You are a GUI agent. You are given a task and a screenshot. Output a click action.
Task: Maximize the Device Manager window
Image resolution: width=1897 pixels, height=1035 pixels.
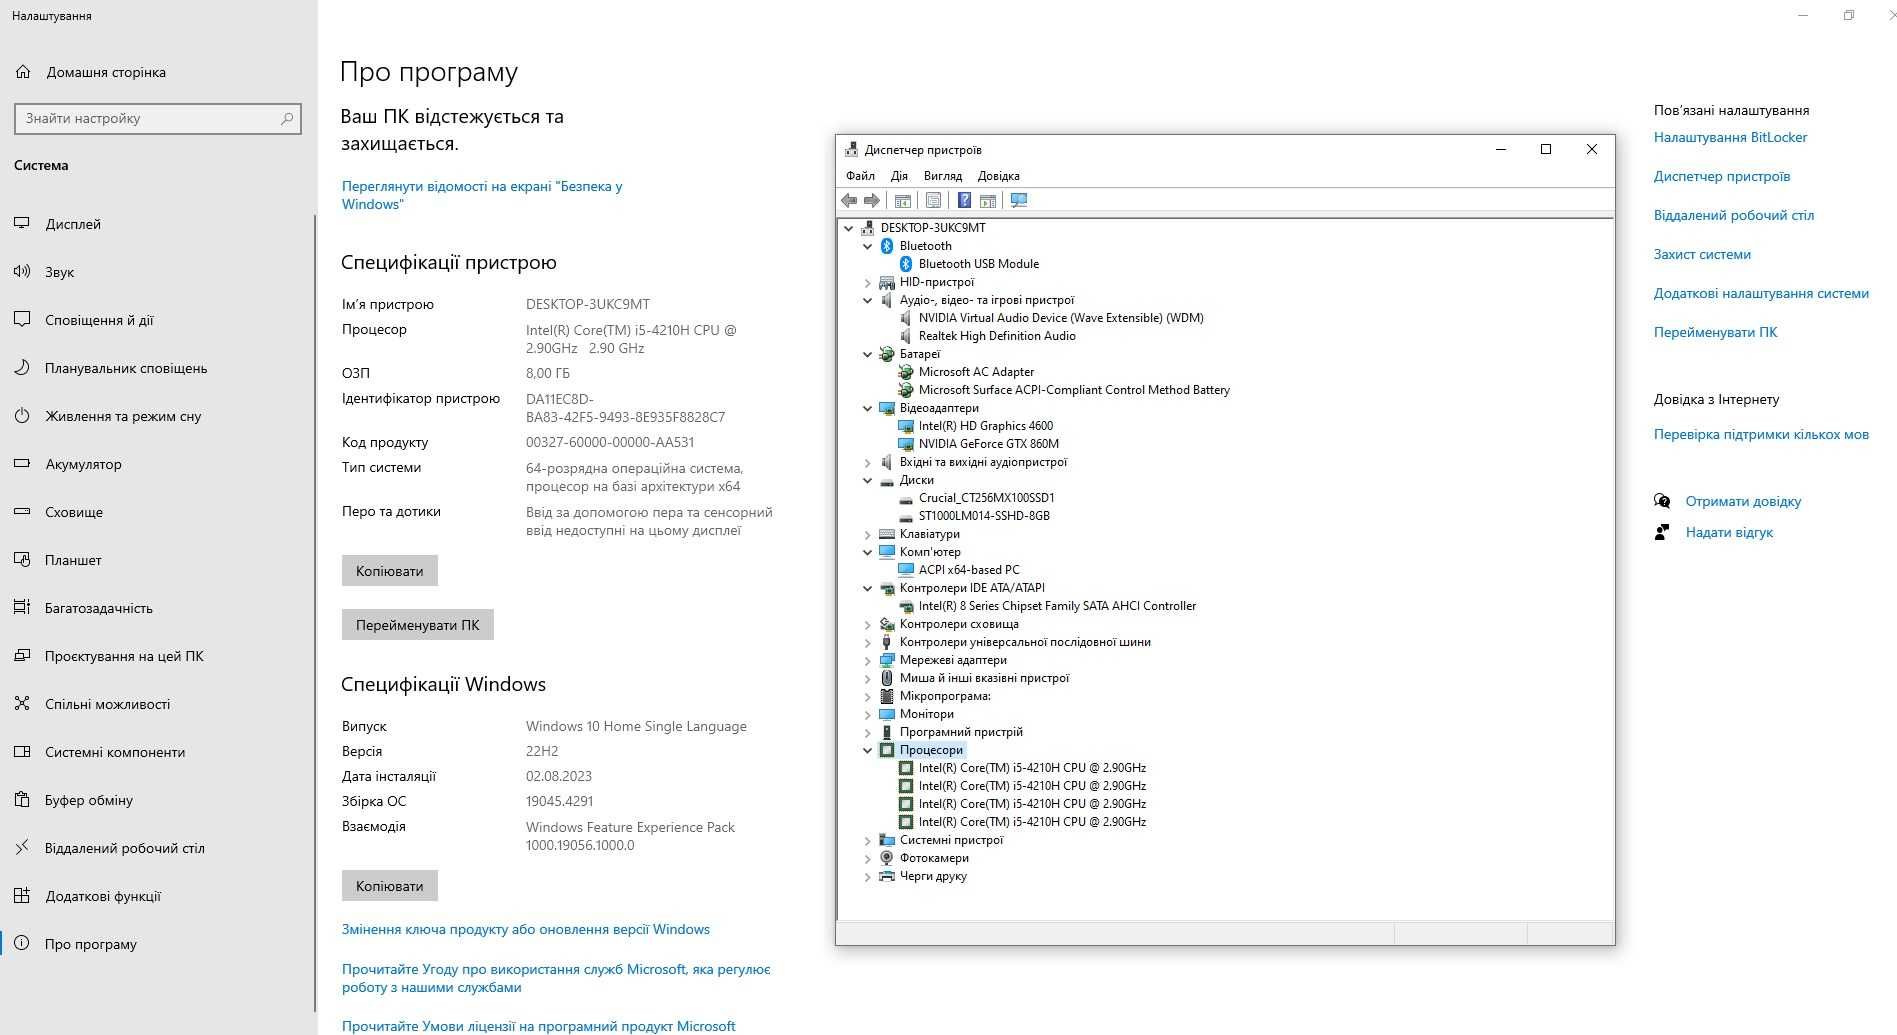coord(1546,149)
